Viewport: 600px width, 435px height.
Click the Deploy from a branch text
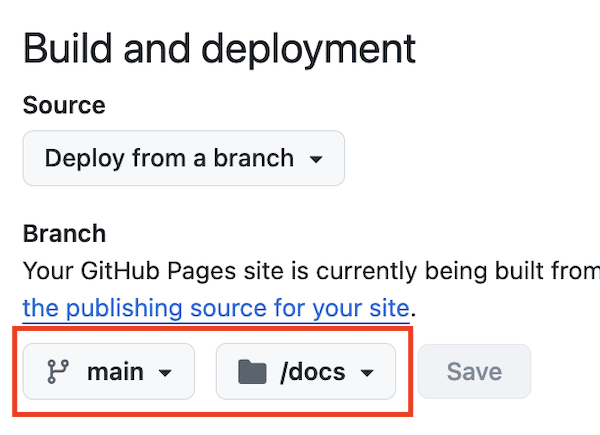(169, 158)
